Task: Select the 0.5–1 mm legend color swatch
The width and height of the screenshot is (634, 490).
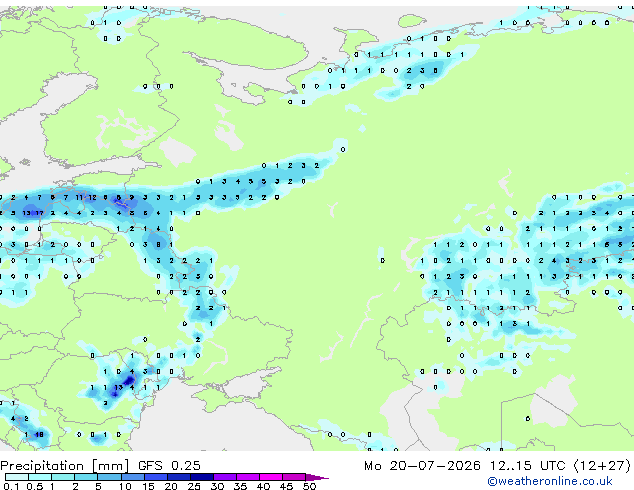Action: pos(40,477)
